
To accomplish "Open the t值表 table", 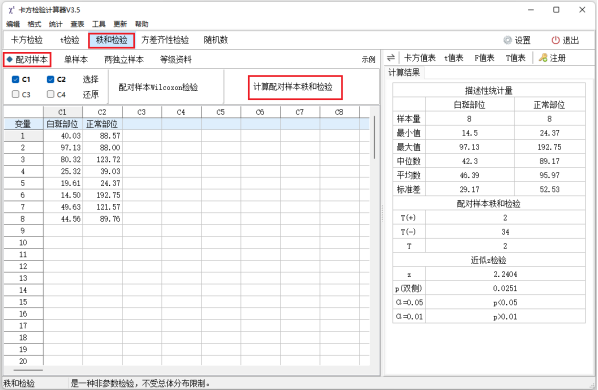I will (454, 58).
